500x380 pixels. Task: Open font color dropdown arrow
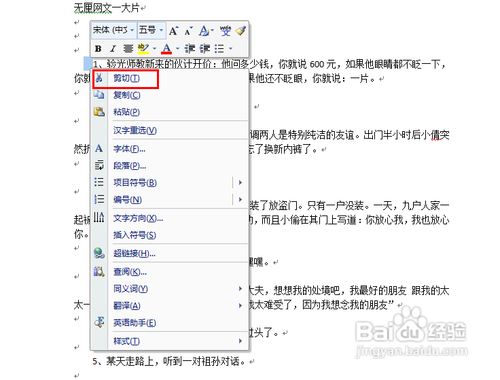pyautogui.click(x=177, y=49)
